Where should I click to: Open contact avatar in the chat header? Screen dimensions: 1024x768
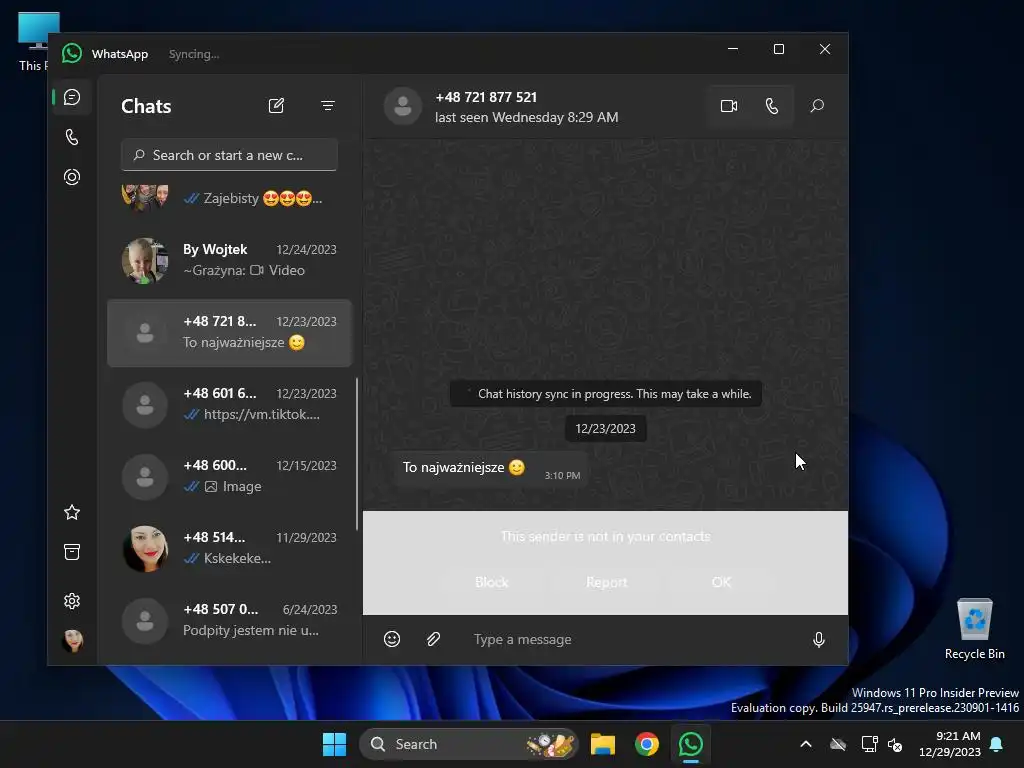[x=402, y=106]
